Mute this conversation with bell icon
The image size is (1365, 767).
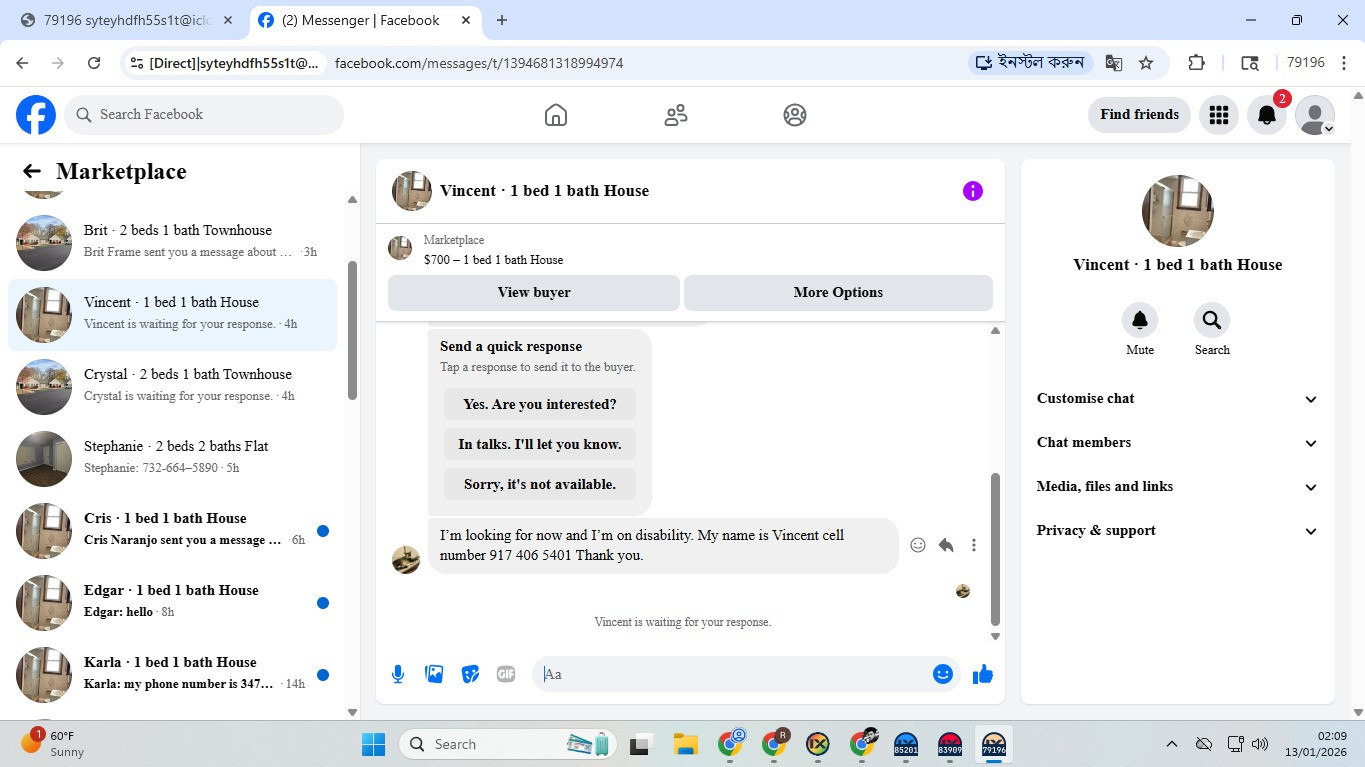[1140, 320]
